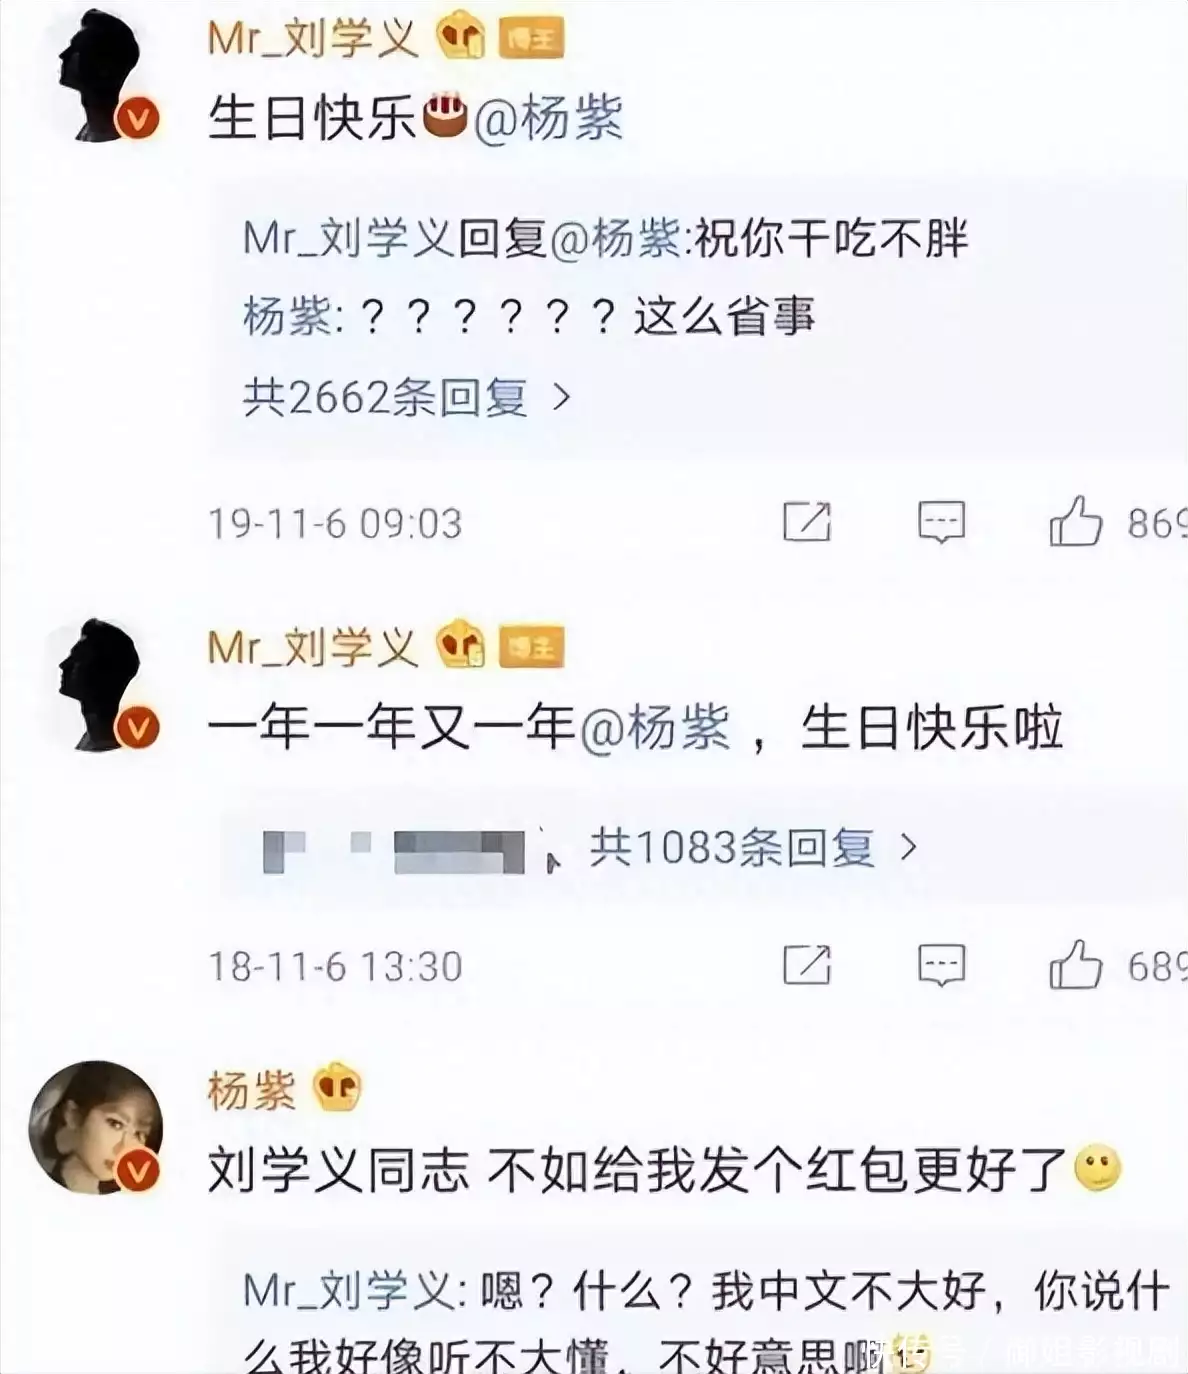Tap 博主 badge on first comment
Screen dimensions: 1188x1374
(x=532, y=40)
